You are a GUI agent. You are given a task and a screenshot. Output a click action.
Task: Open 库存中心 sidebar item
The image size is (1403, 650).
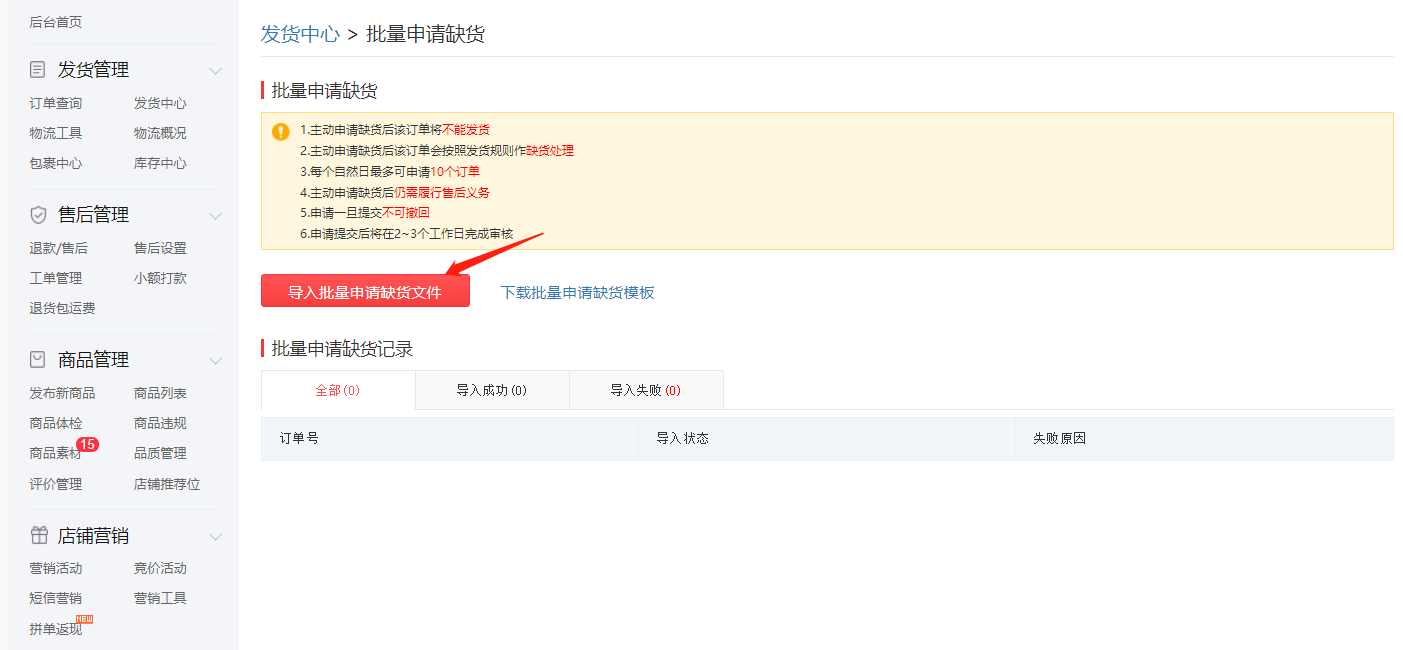click(160, 163)
